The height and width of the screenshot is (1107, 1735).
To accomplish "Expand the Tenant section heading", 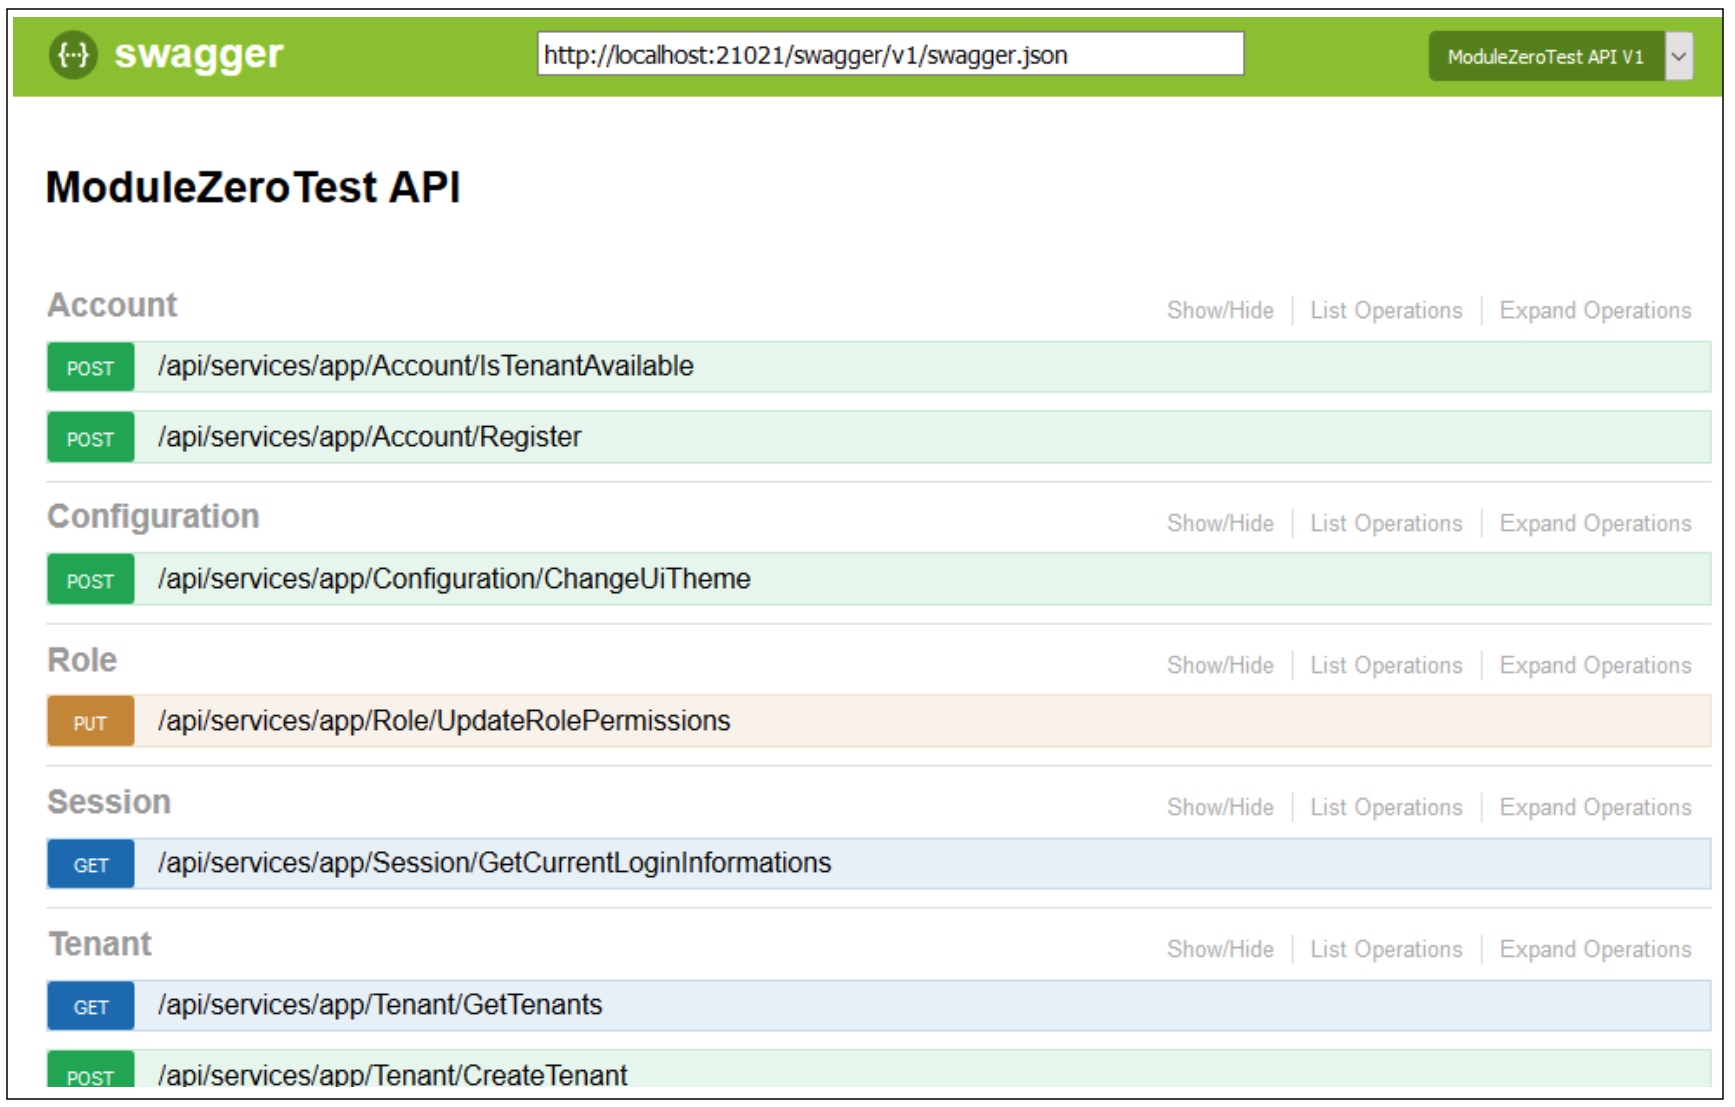I will click(x=100, y=944).
